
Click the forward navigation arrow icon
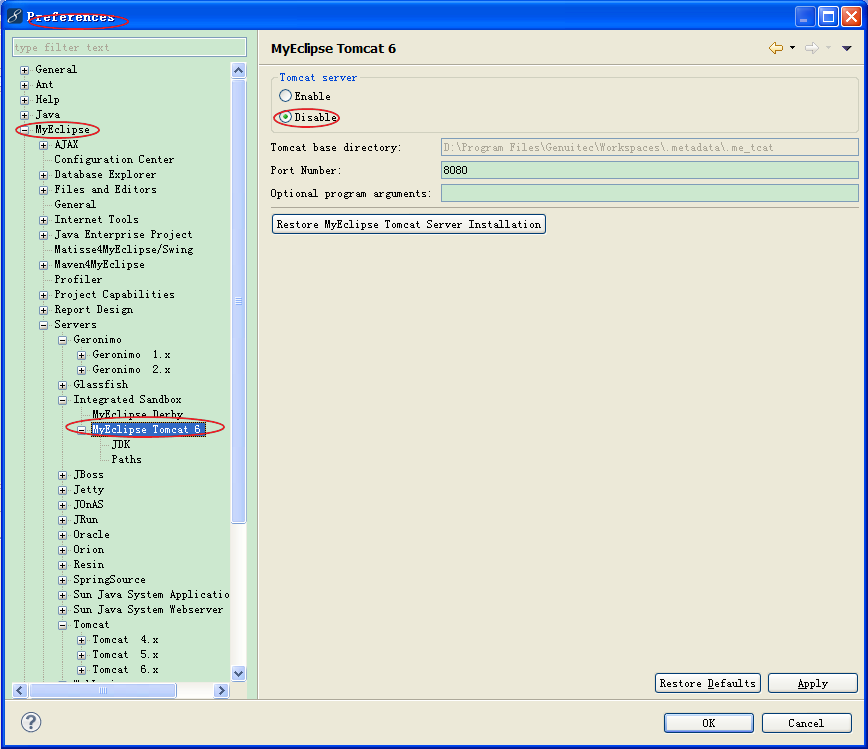(812, 48)
